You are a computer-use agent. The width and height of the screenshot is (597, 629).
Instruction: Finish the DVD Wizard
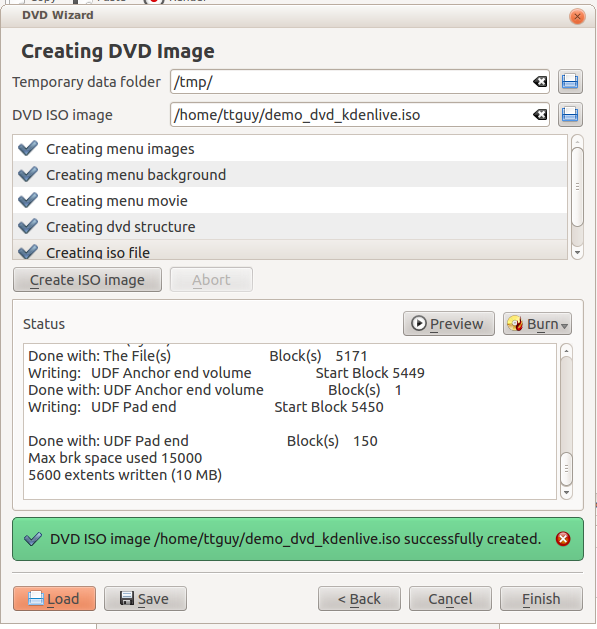click(x=541, y=599)
